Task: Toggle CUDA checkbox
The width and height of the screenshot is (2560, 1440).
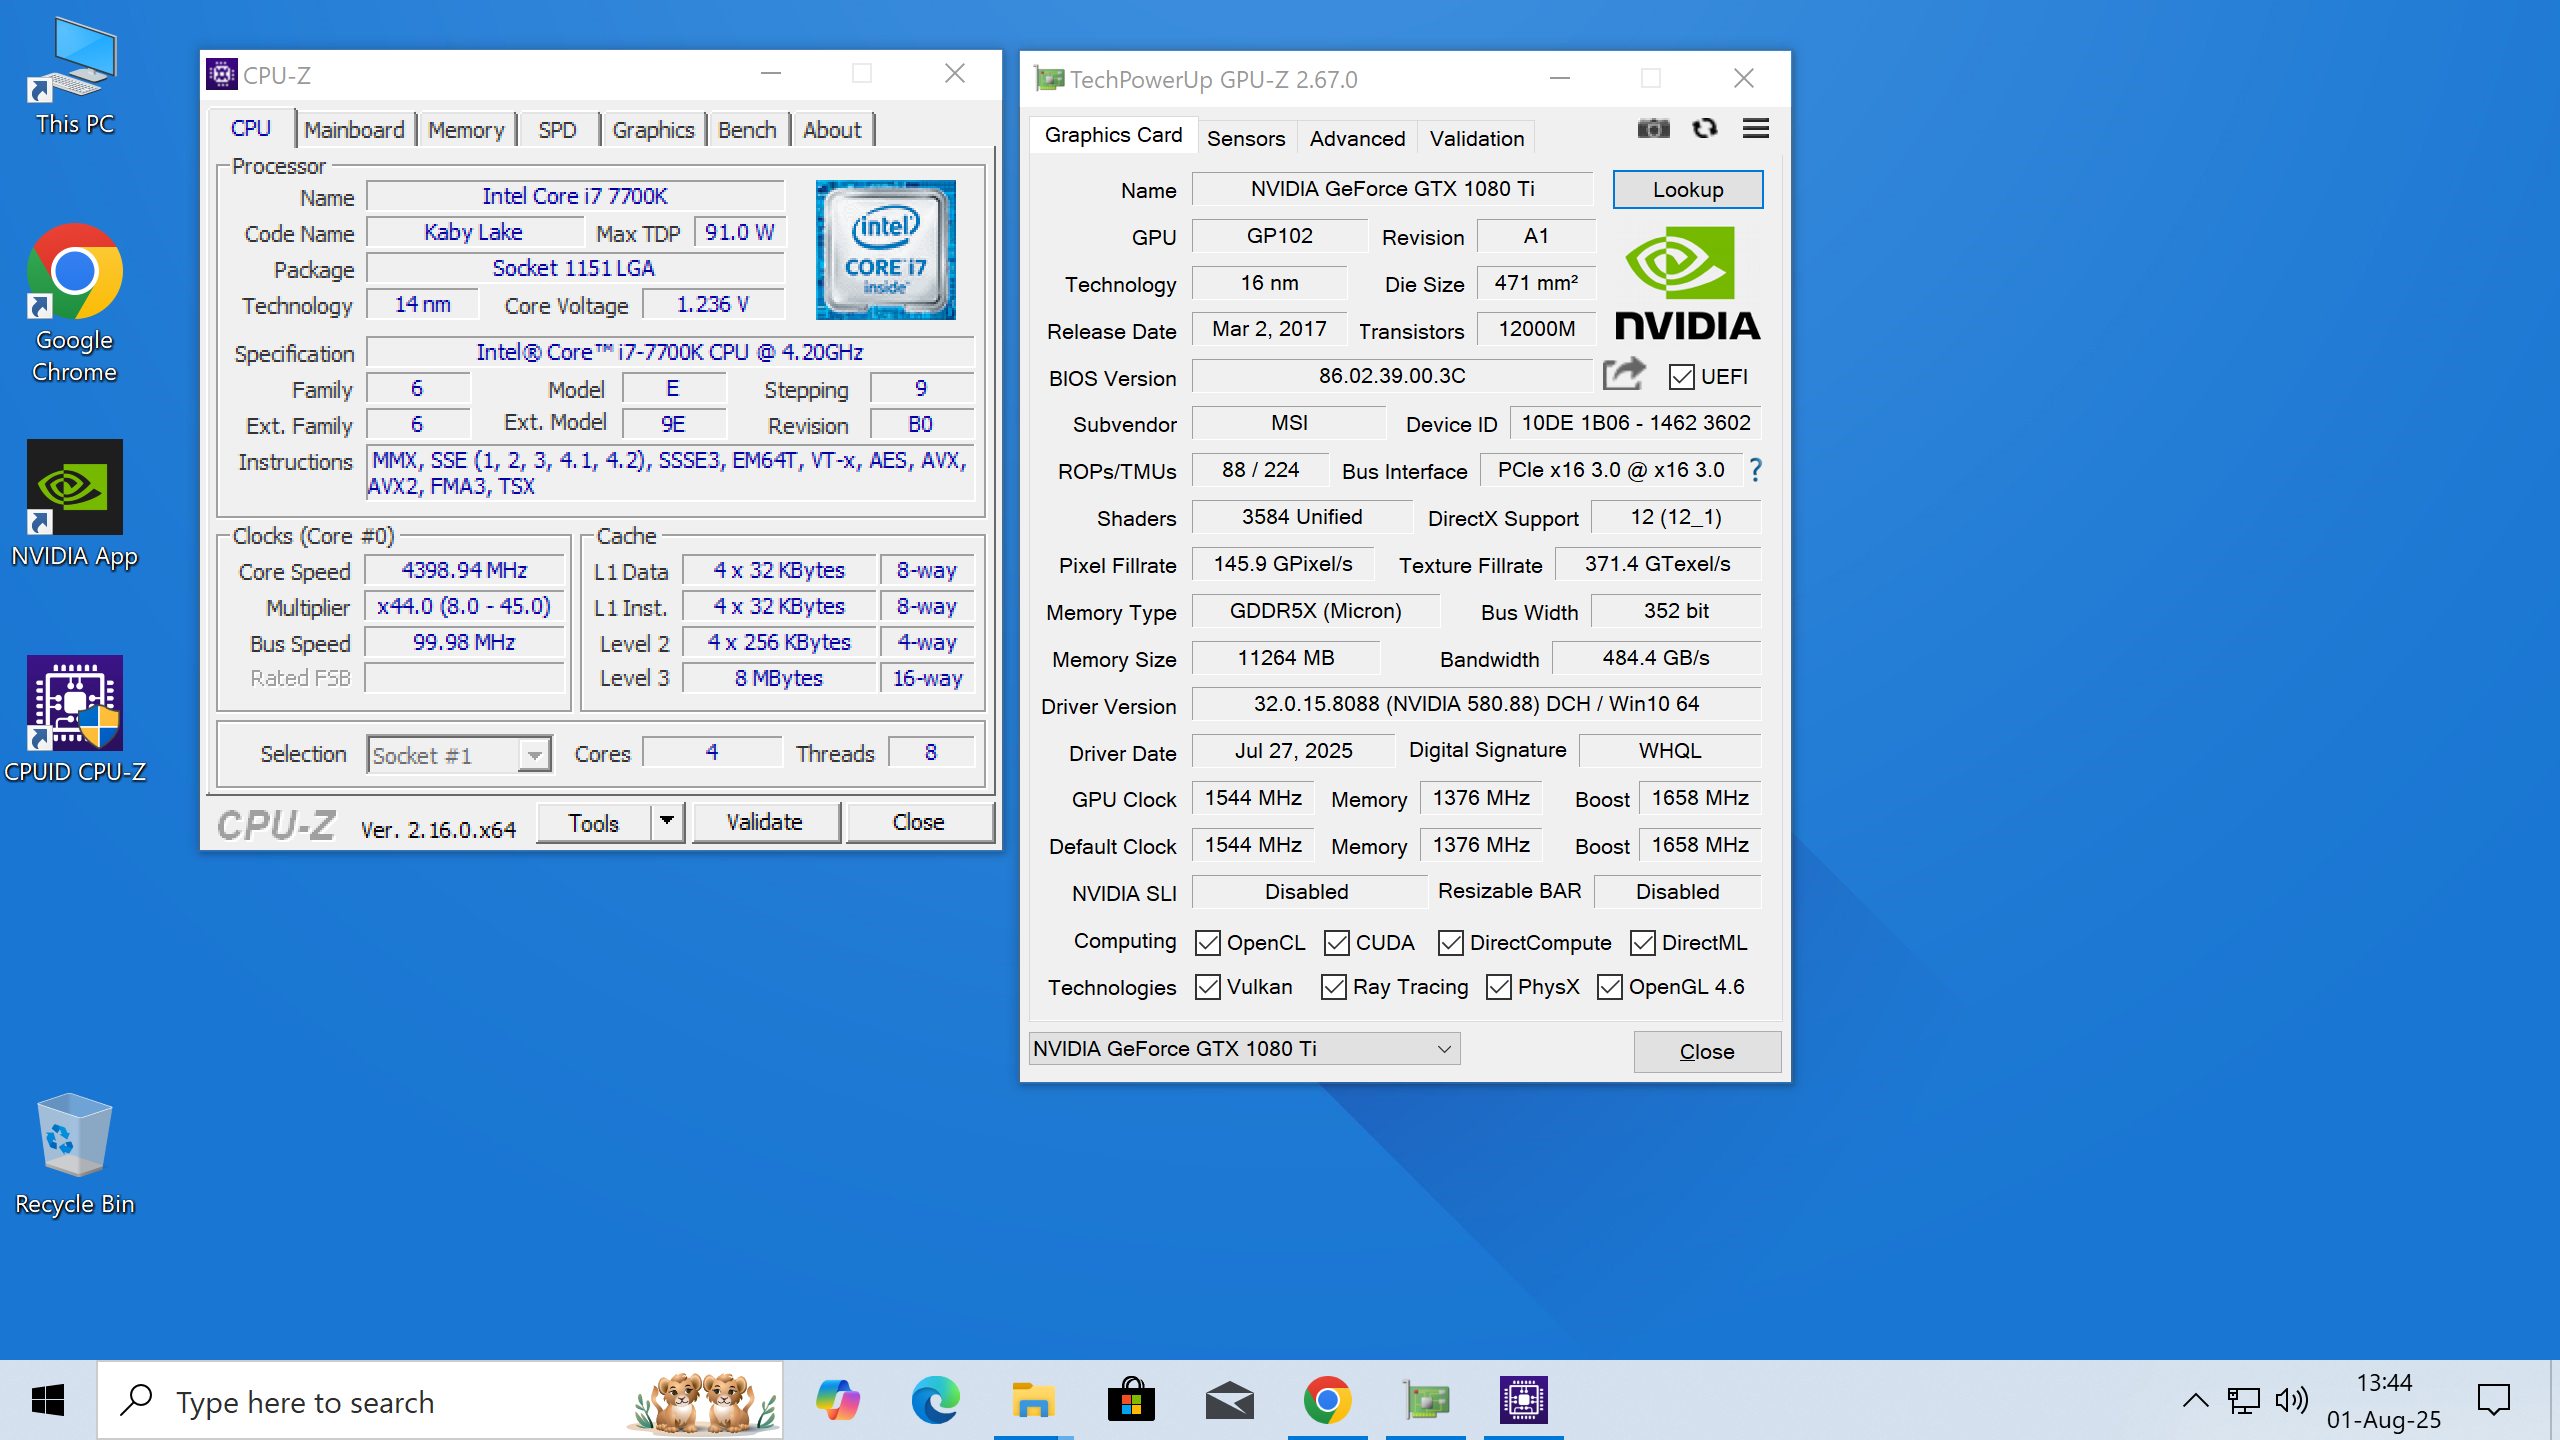Action: coord(1337,943)
